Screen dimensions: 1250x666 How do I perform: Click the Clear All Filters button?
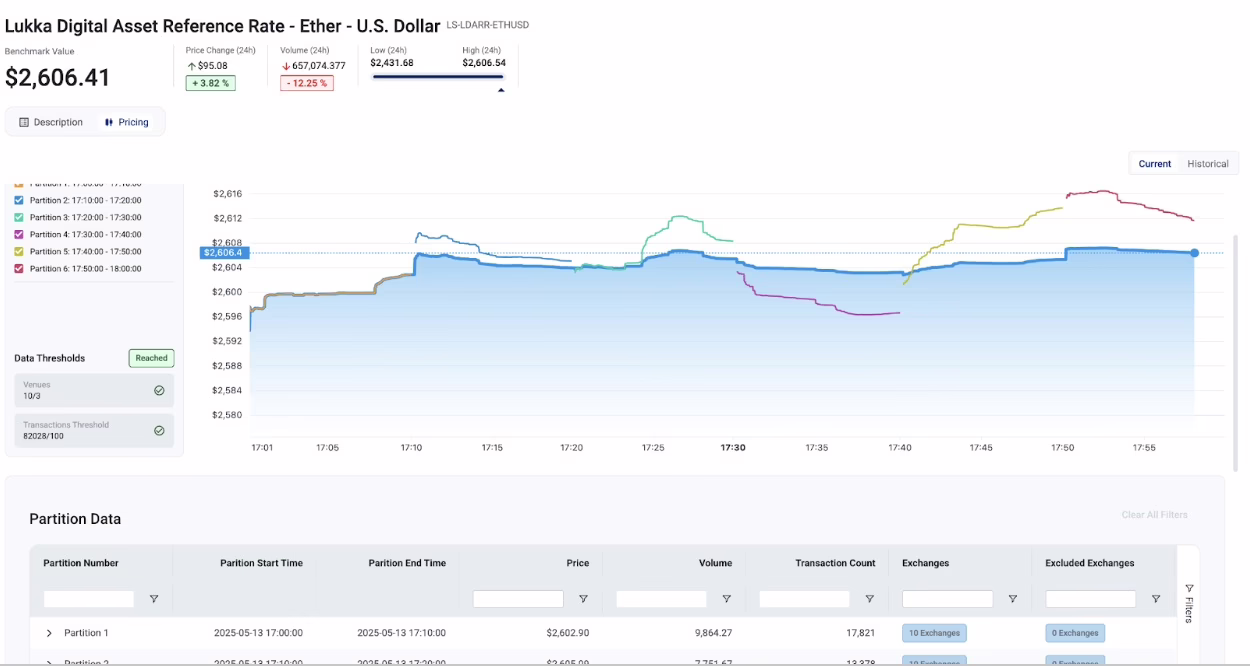[x=1155, y=515]
